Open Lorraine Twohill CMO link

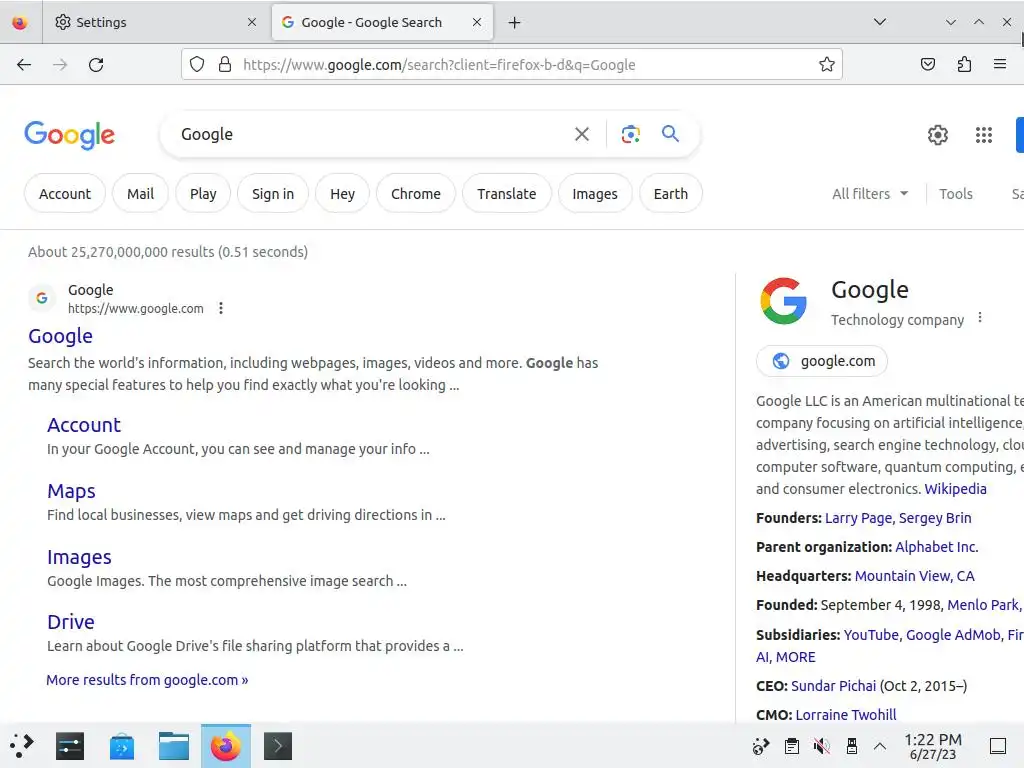846,715
